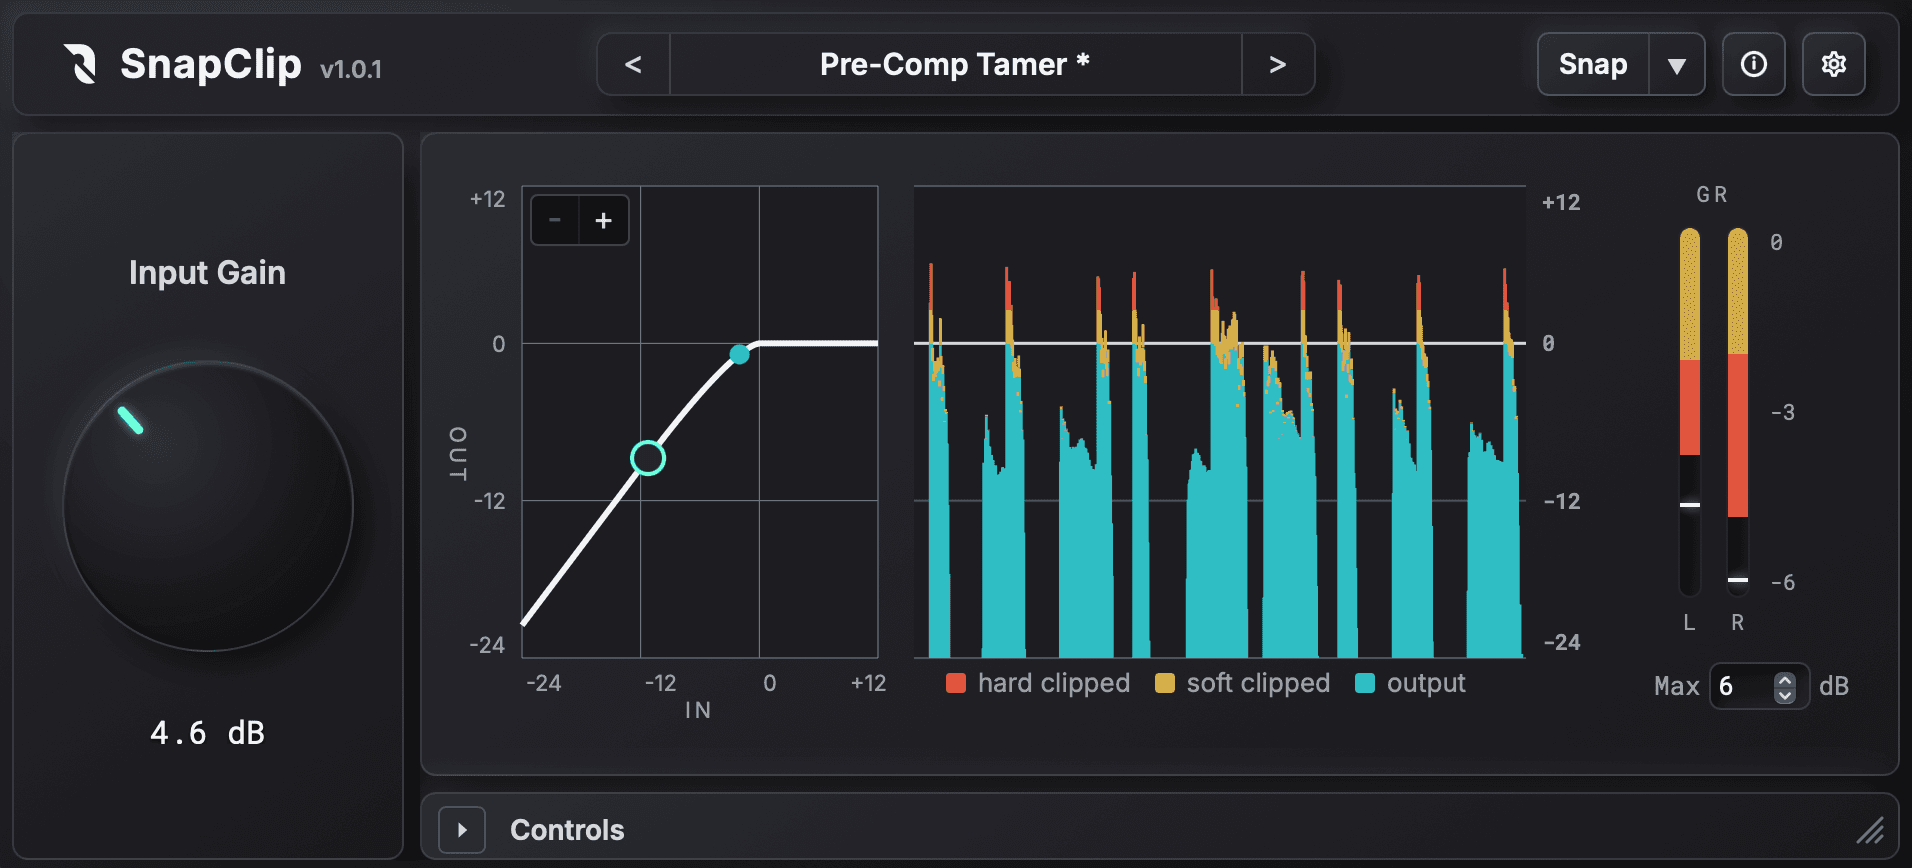Click the Input Gain knob
The height and width of the screenshot is (868, 1912).
(208, 506)
